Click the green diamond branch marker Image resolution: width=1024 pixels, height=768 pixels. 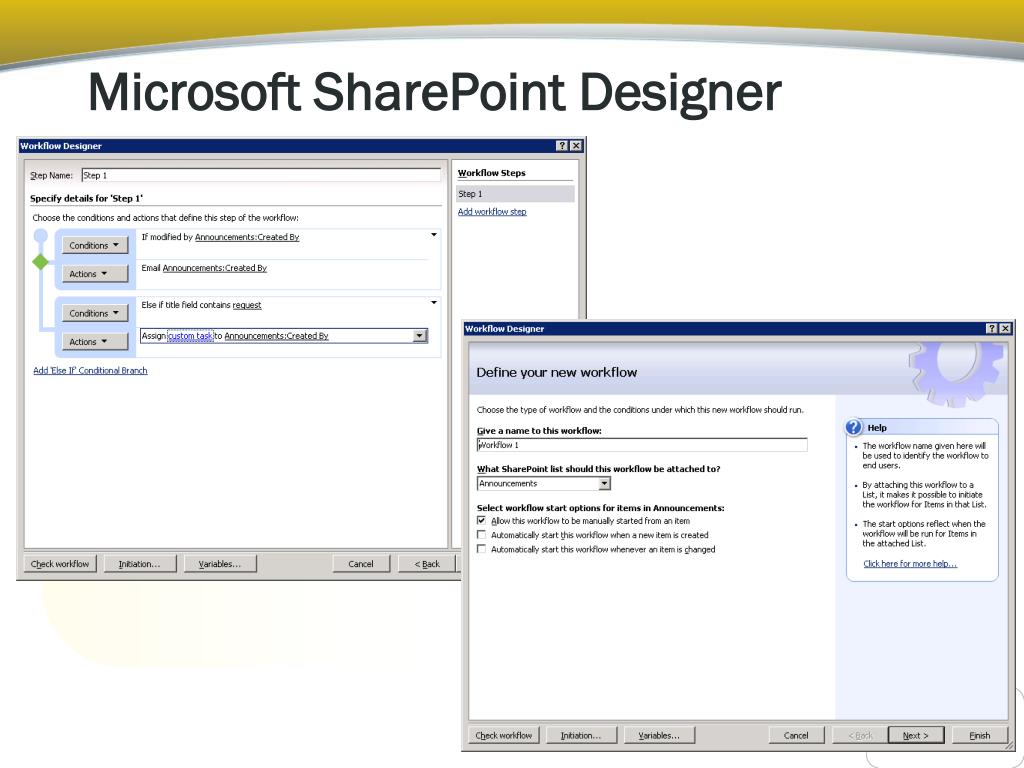tap(40, 262)
